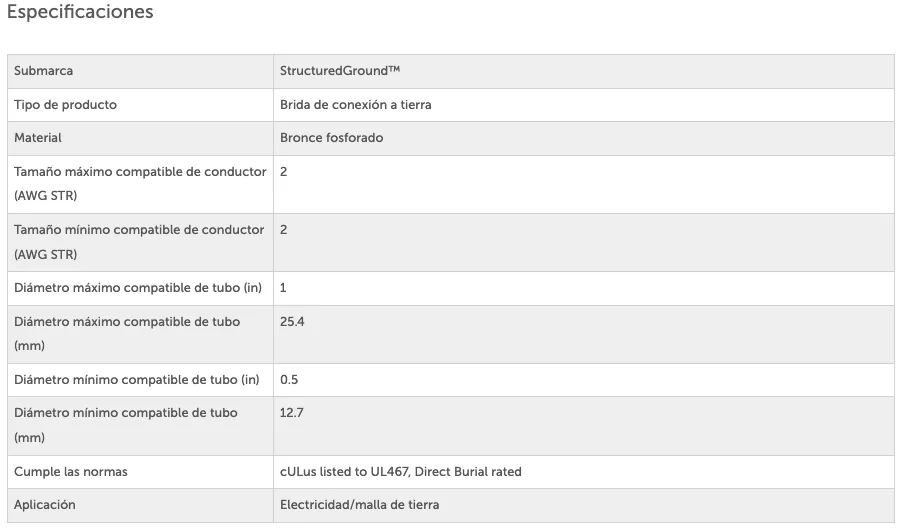
Task: Click Electricidad/malla de tierra value
Action: 359,505
